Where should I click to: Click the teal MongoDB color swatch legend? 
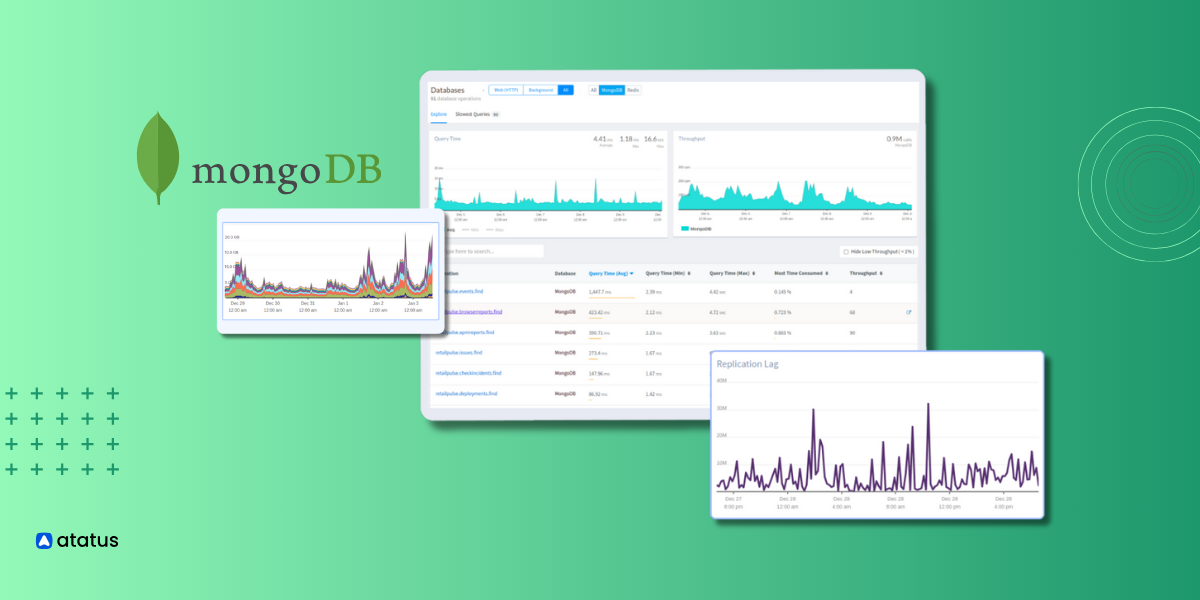click(683, 227)
